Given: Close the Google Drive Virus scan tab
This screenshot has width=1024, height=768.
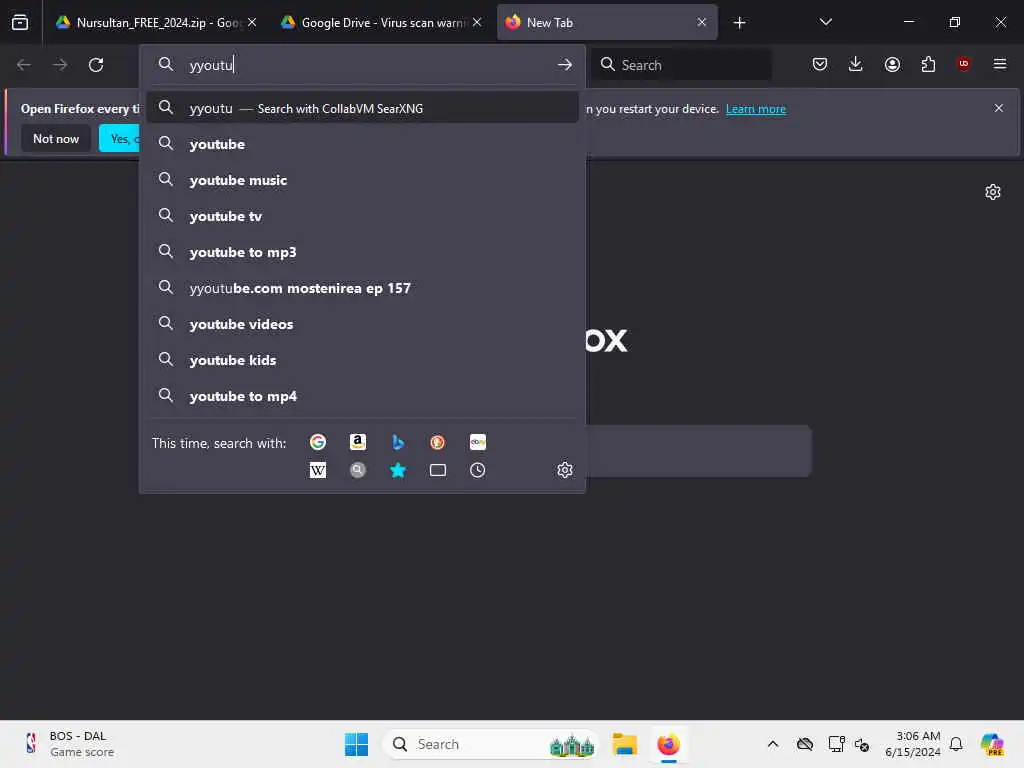Looking at the screenshot, I should point(477,22).
